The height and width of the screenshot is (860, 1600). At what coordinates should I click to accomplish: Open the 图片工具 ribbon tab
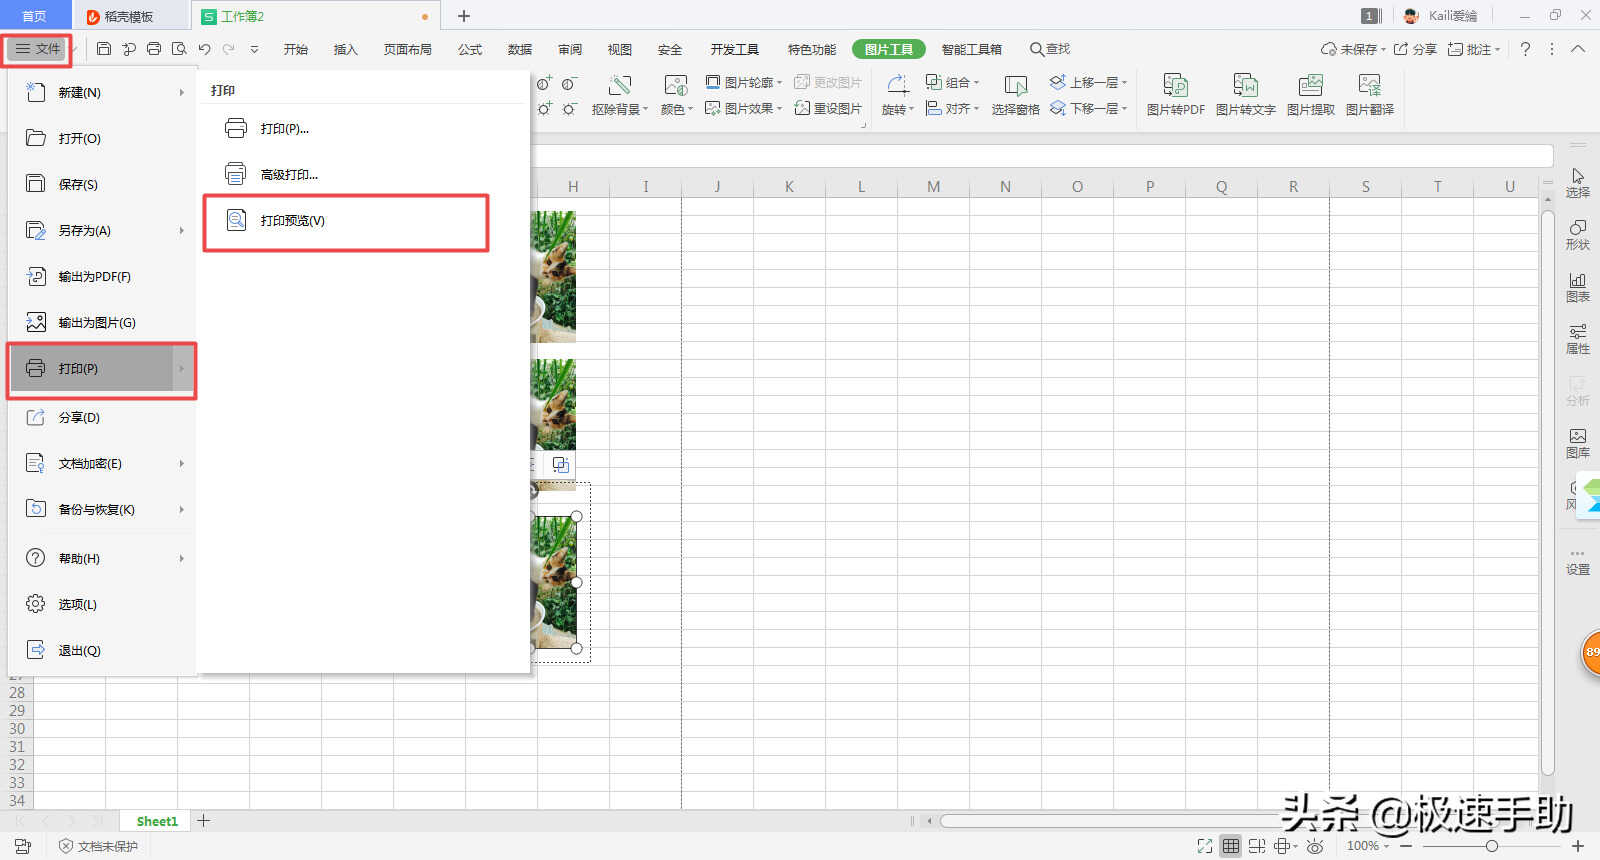coord(889,49)
